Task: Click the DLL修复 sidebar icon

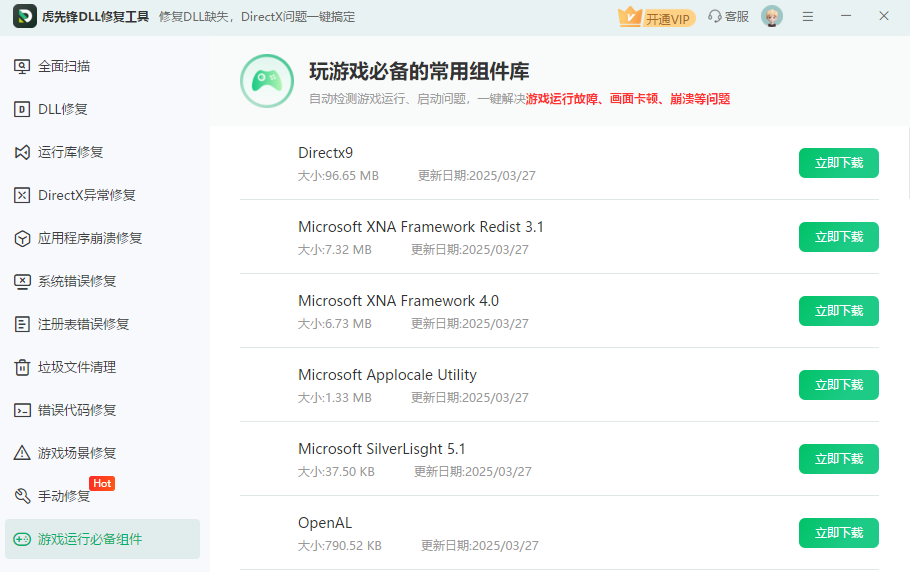Action: tap(21, 109)
